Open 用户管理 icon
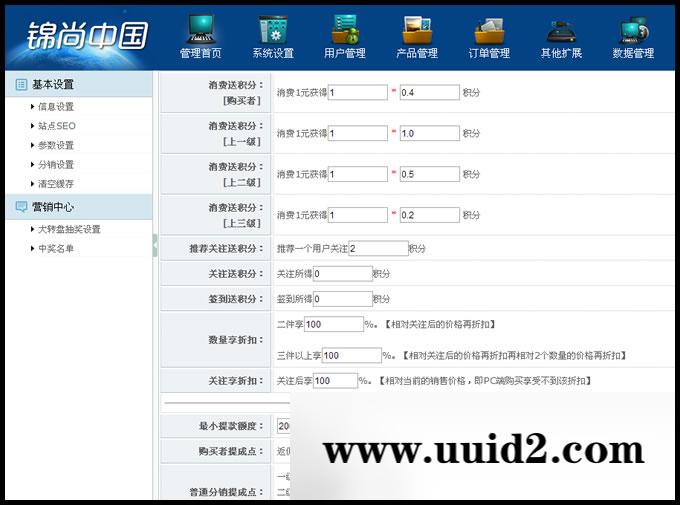Screen dimensions: 680x505 click(345, 30)
